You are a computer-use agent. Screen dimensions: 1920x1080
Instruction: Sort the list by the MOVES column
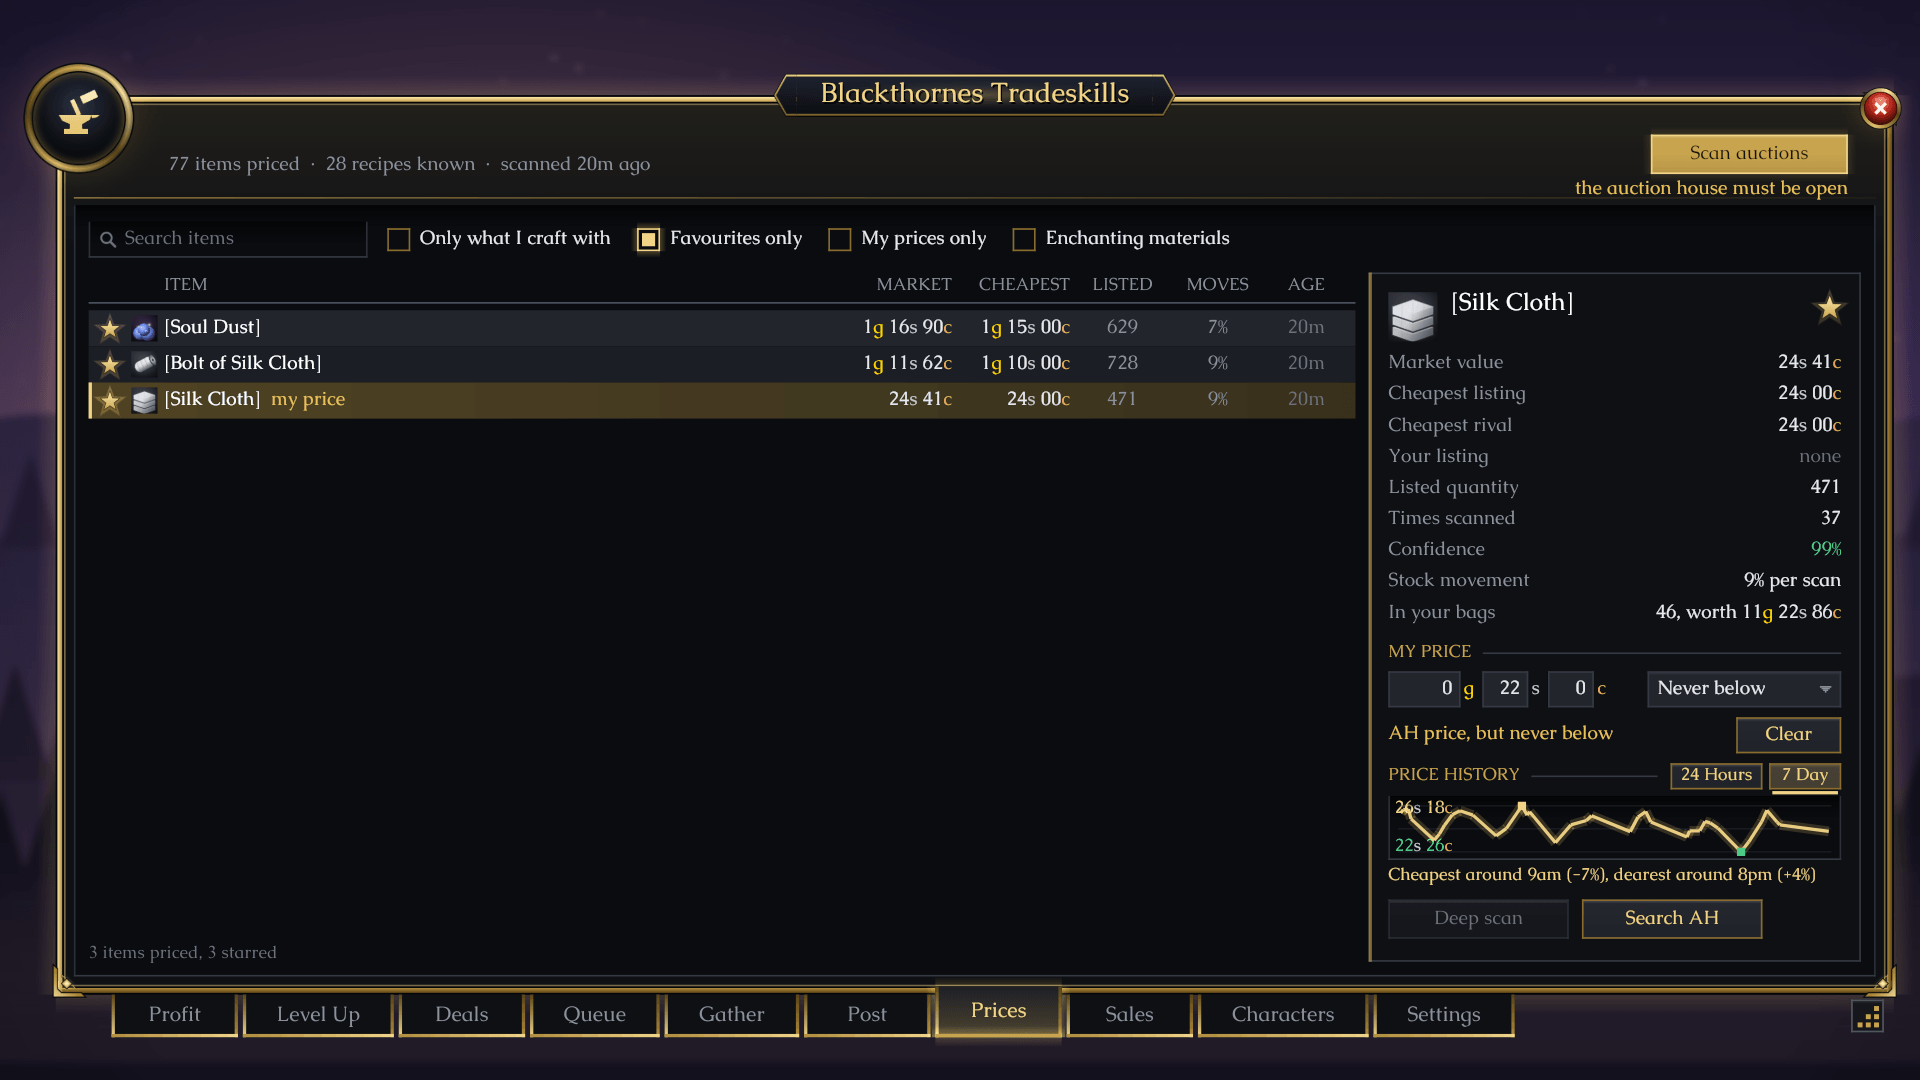[x=1217, y=284]
